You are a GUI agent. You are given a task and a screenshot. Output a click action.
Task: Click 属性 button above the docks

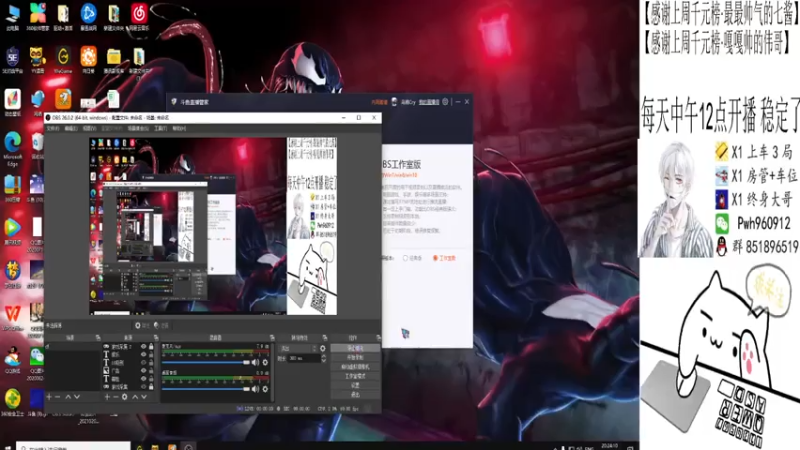(x=142, y=326)
